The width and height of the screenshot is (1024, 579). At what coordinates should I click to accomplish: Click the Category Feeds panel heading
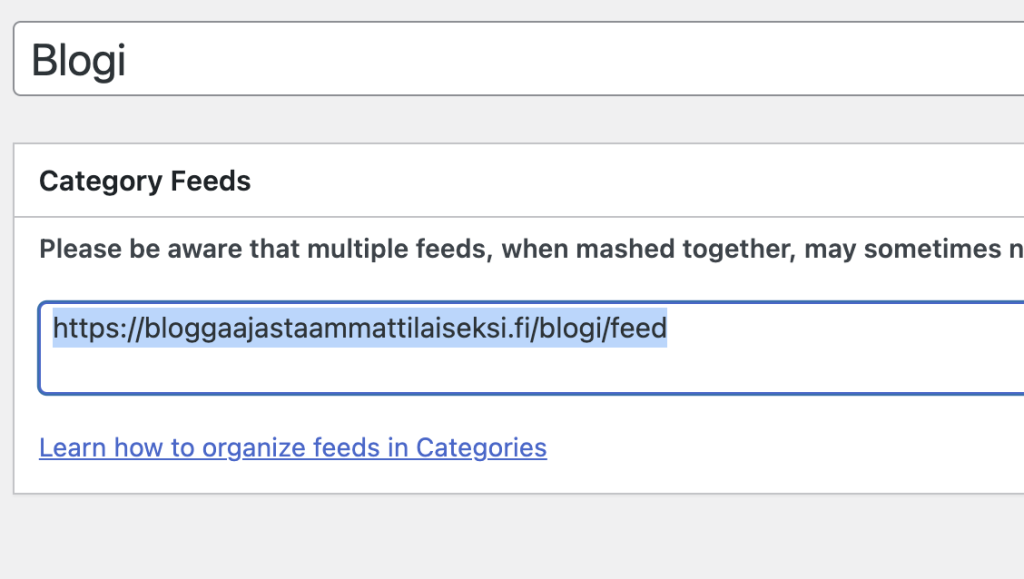144,181
